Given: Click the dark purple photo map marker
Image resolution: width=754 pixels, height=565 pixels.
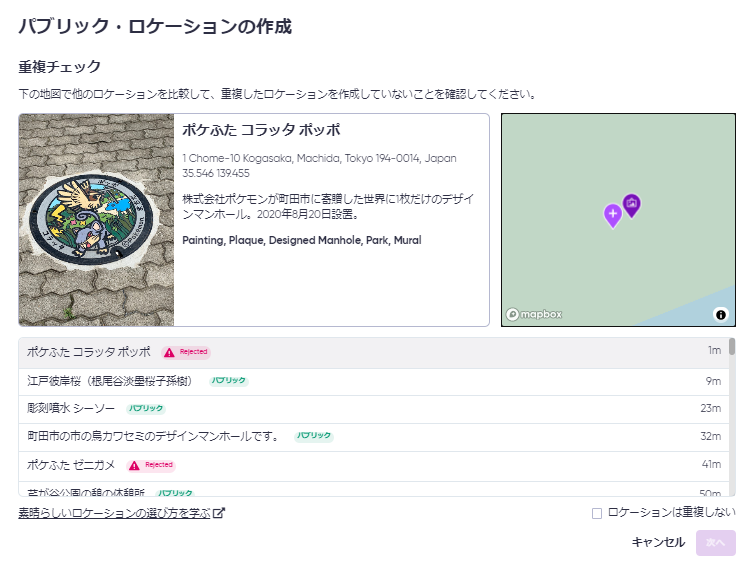Looking at the screenshot, I should point(631,204).
